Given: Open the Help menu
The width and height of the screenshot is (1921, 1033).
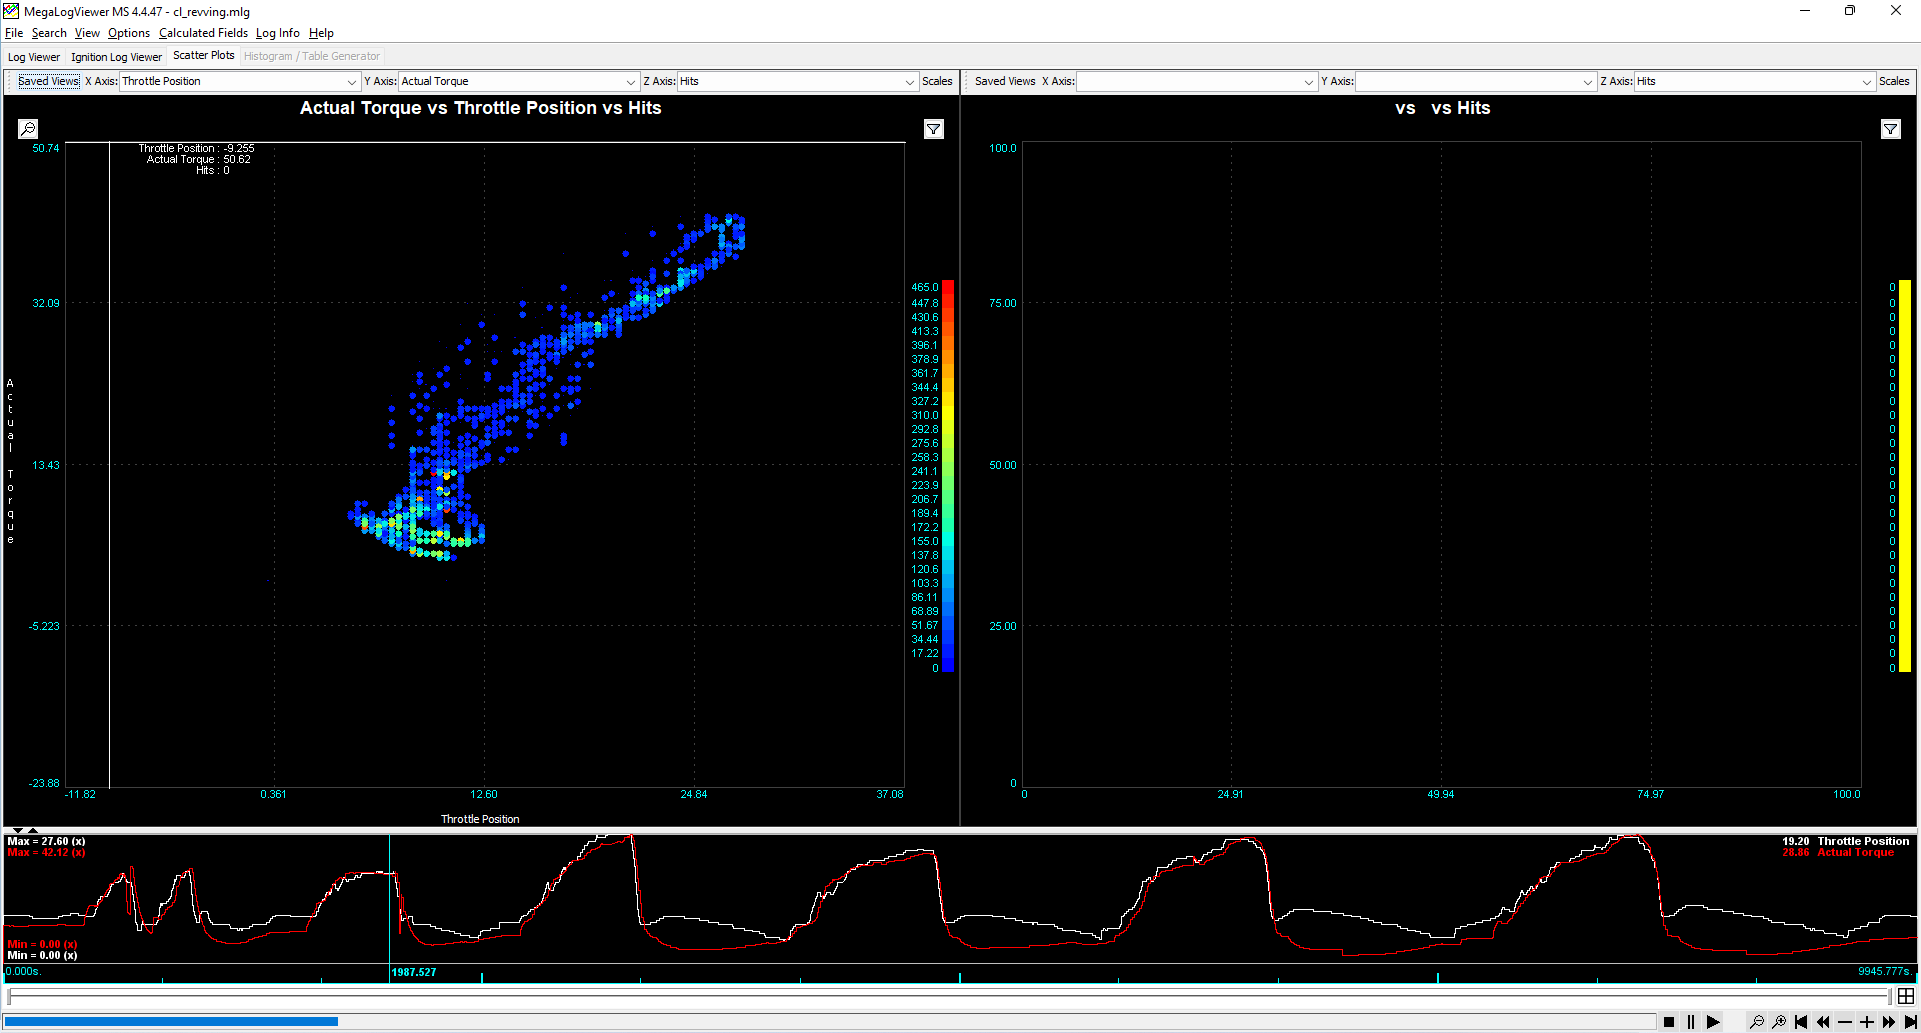Looking at the screenshot, I should tap(321, 33).
